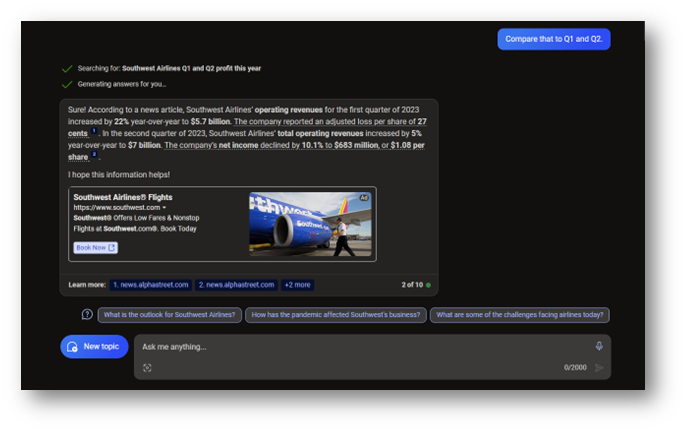Viewport: 687px width, 431px height.
Task: Open the Southwest airplane ad image
Action: tap(310, 224)
